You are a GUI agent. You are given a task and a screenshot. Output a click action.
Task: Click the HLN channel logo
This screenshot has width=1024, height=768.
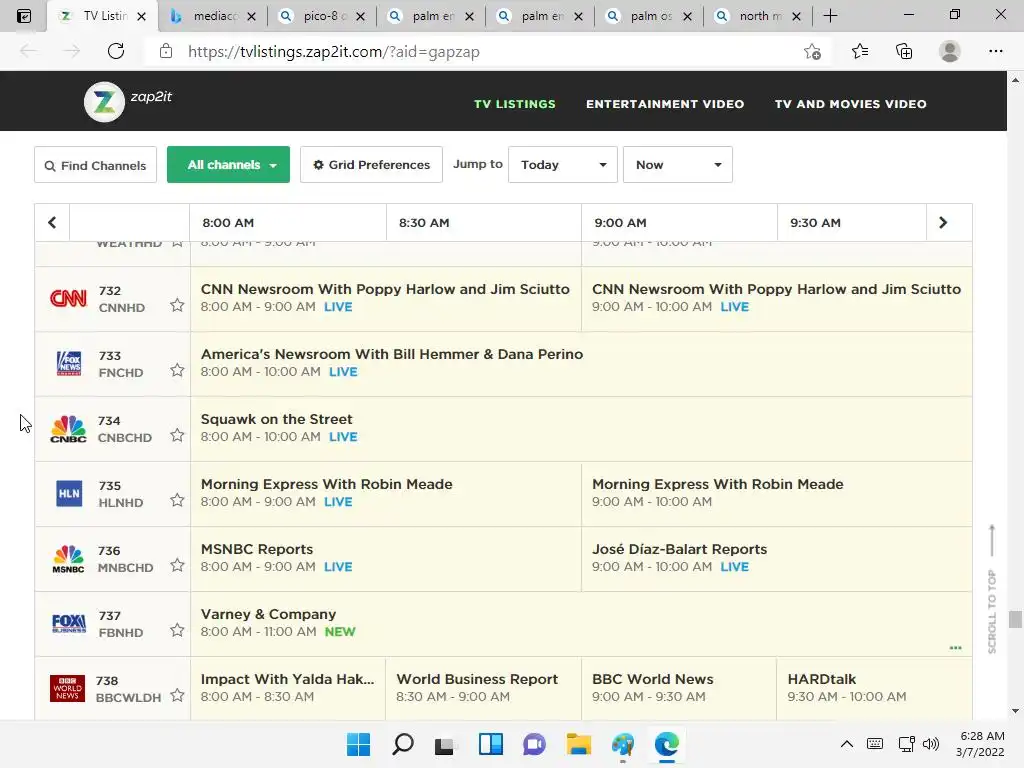coord(69,494)
